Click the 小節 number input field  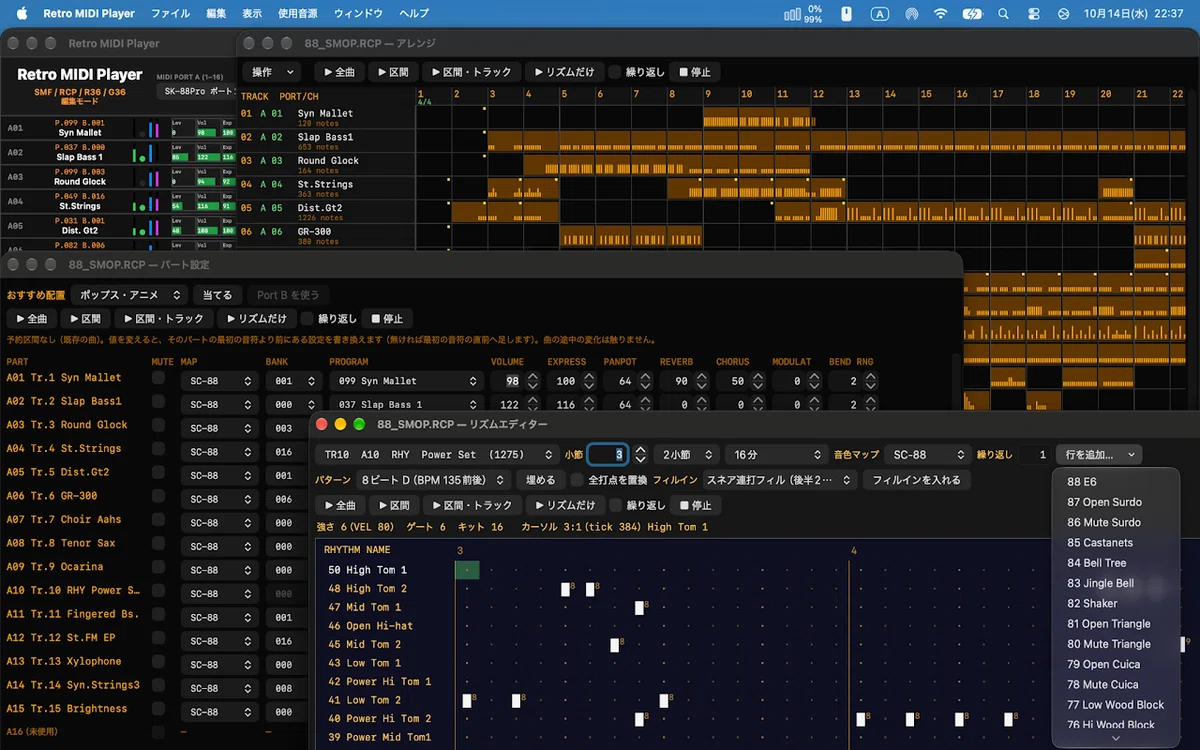coord(607,454)
